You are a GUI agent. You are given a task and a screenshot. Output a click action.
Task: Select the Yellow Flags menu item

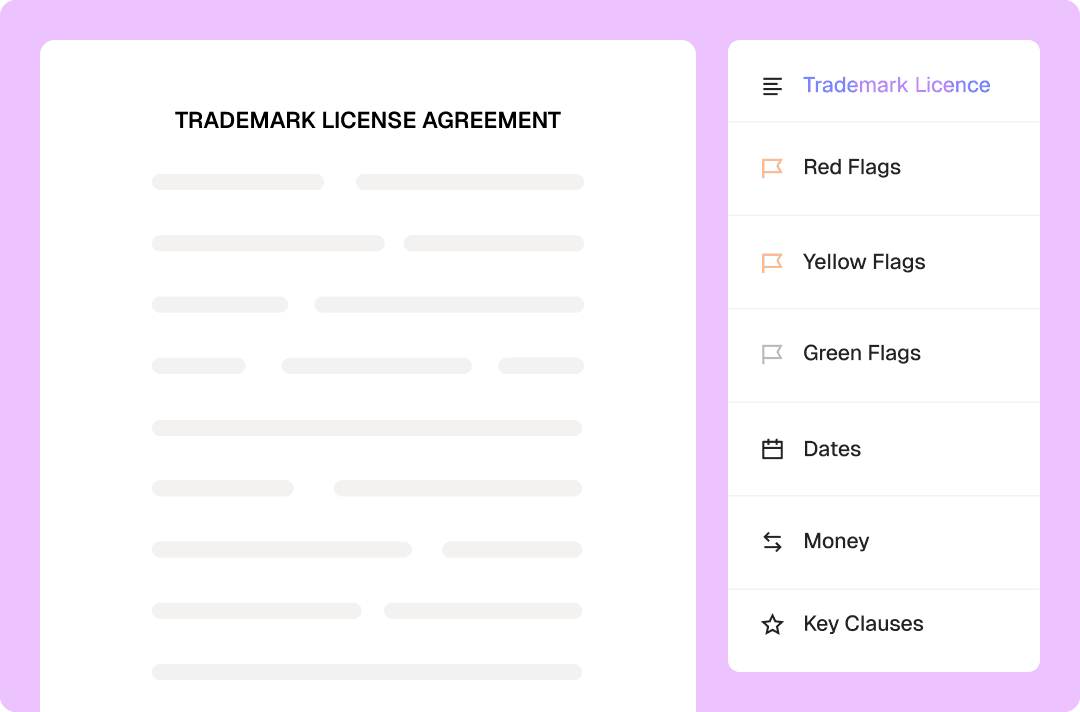tap(884, 262)
